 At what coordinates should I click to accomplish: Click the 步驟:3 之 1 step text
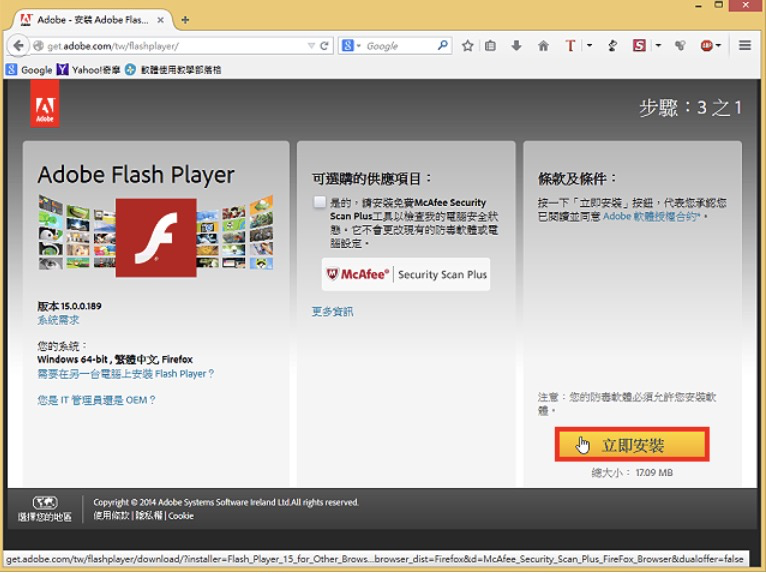point(690,107)
